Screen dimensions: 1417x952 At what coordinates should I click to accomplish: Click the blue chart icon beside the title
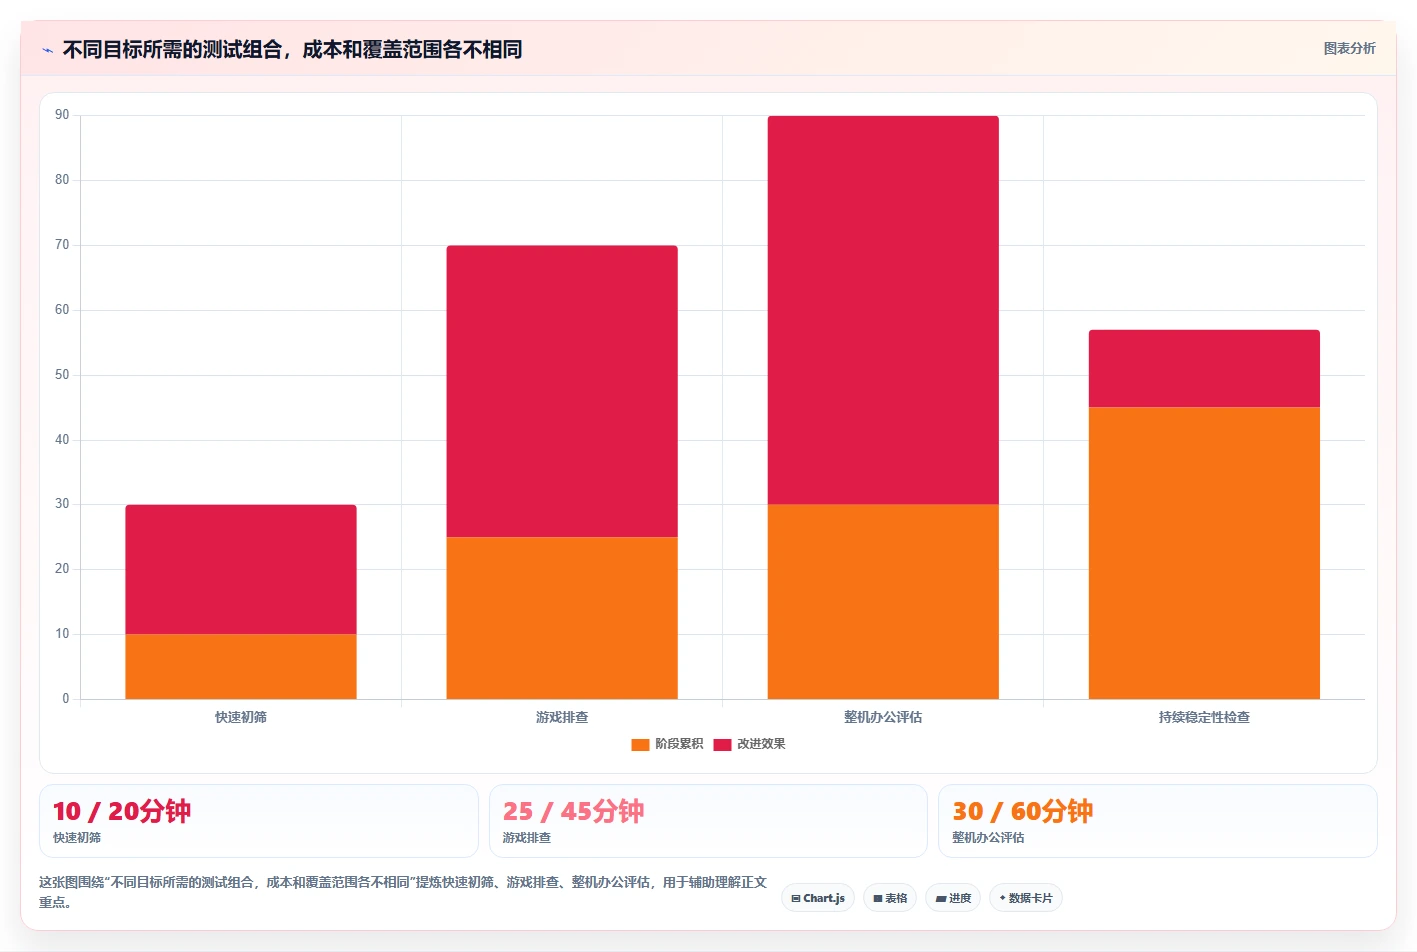point(47,50)
